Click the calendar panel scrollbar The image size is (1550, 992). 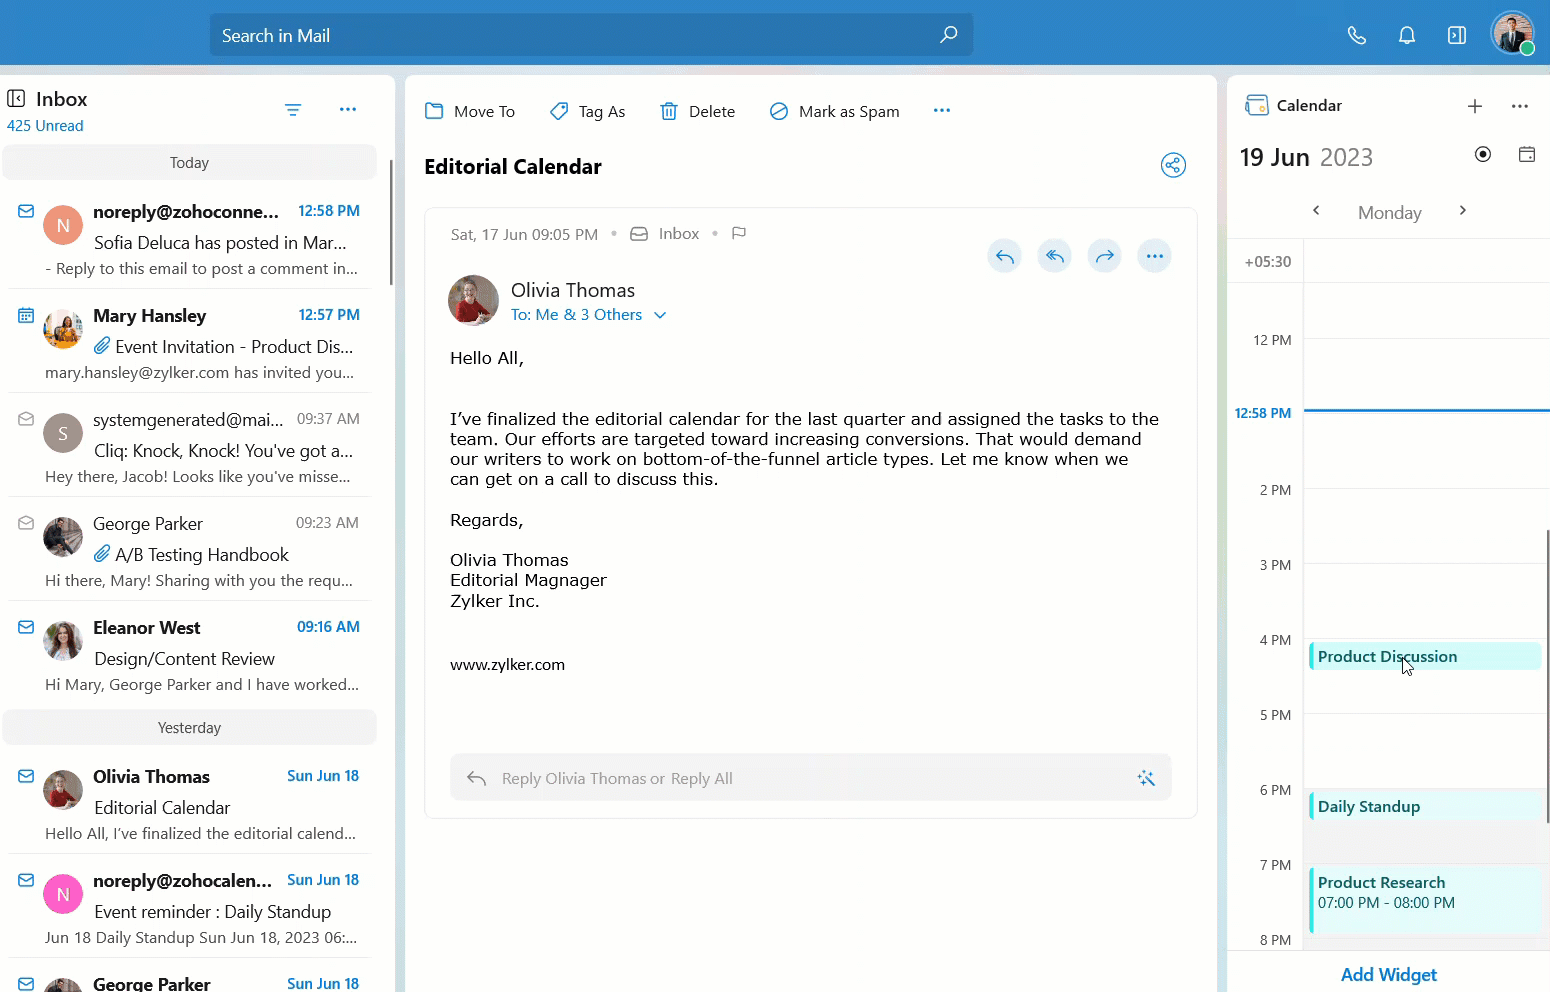coord(1547,676)
